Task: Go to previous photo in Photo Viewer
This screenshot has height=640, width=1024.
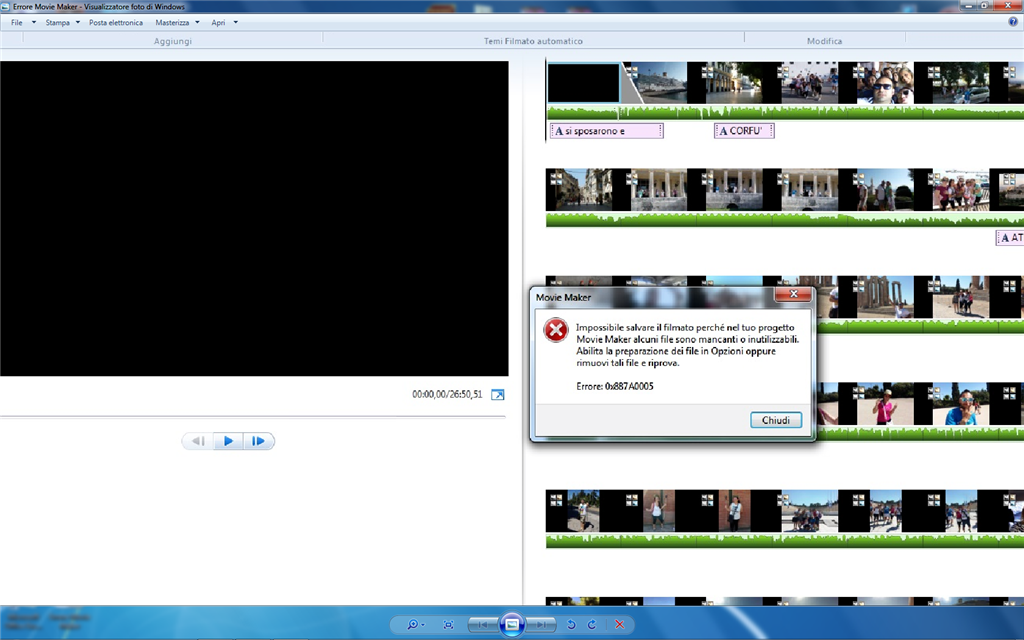Action: pos(483,624)
